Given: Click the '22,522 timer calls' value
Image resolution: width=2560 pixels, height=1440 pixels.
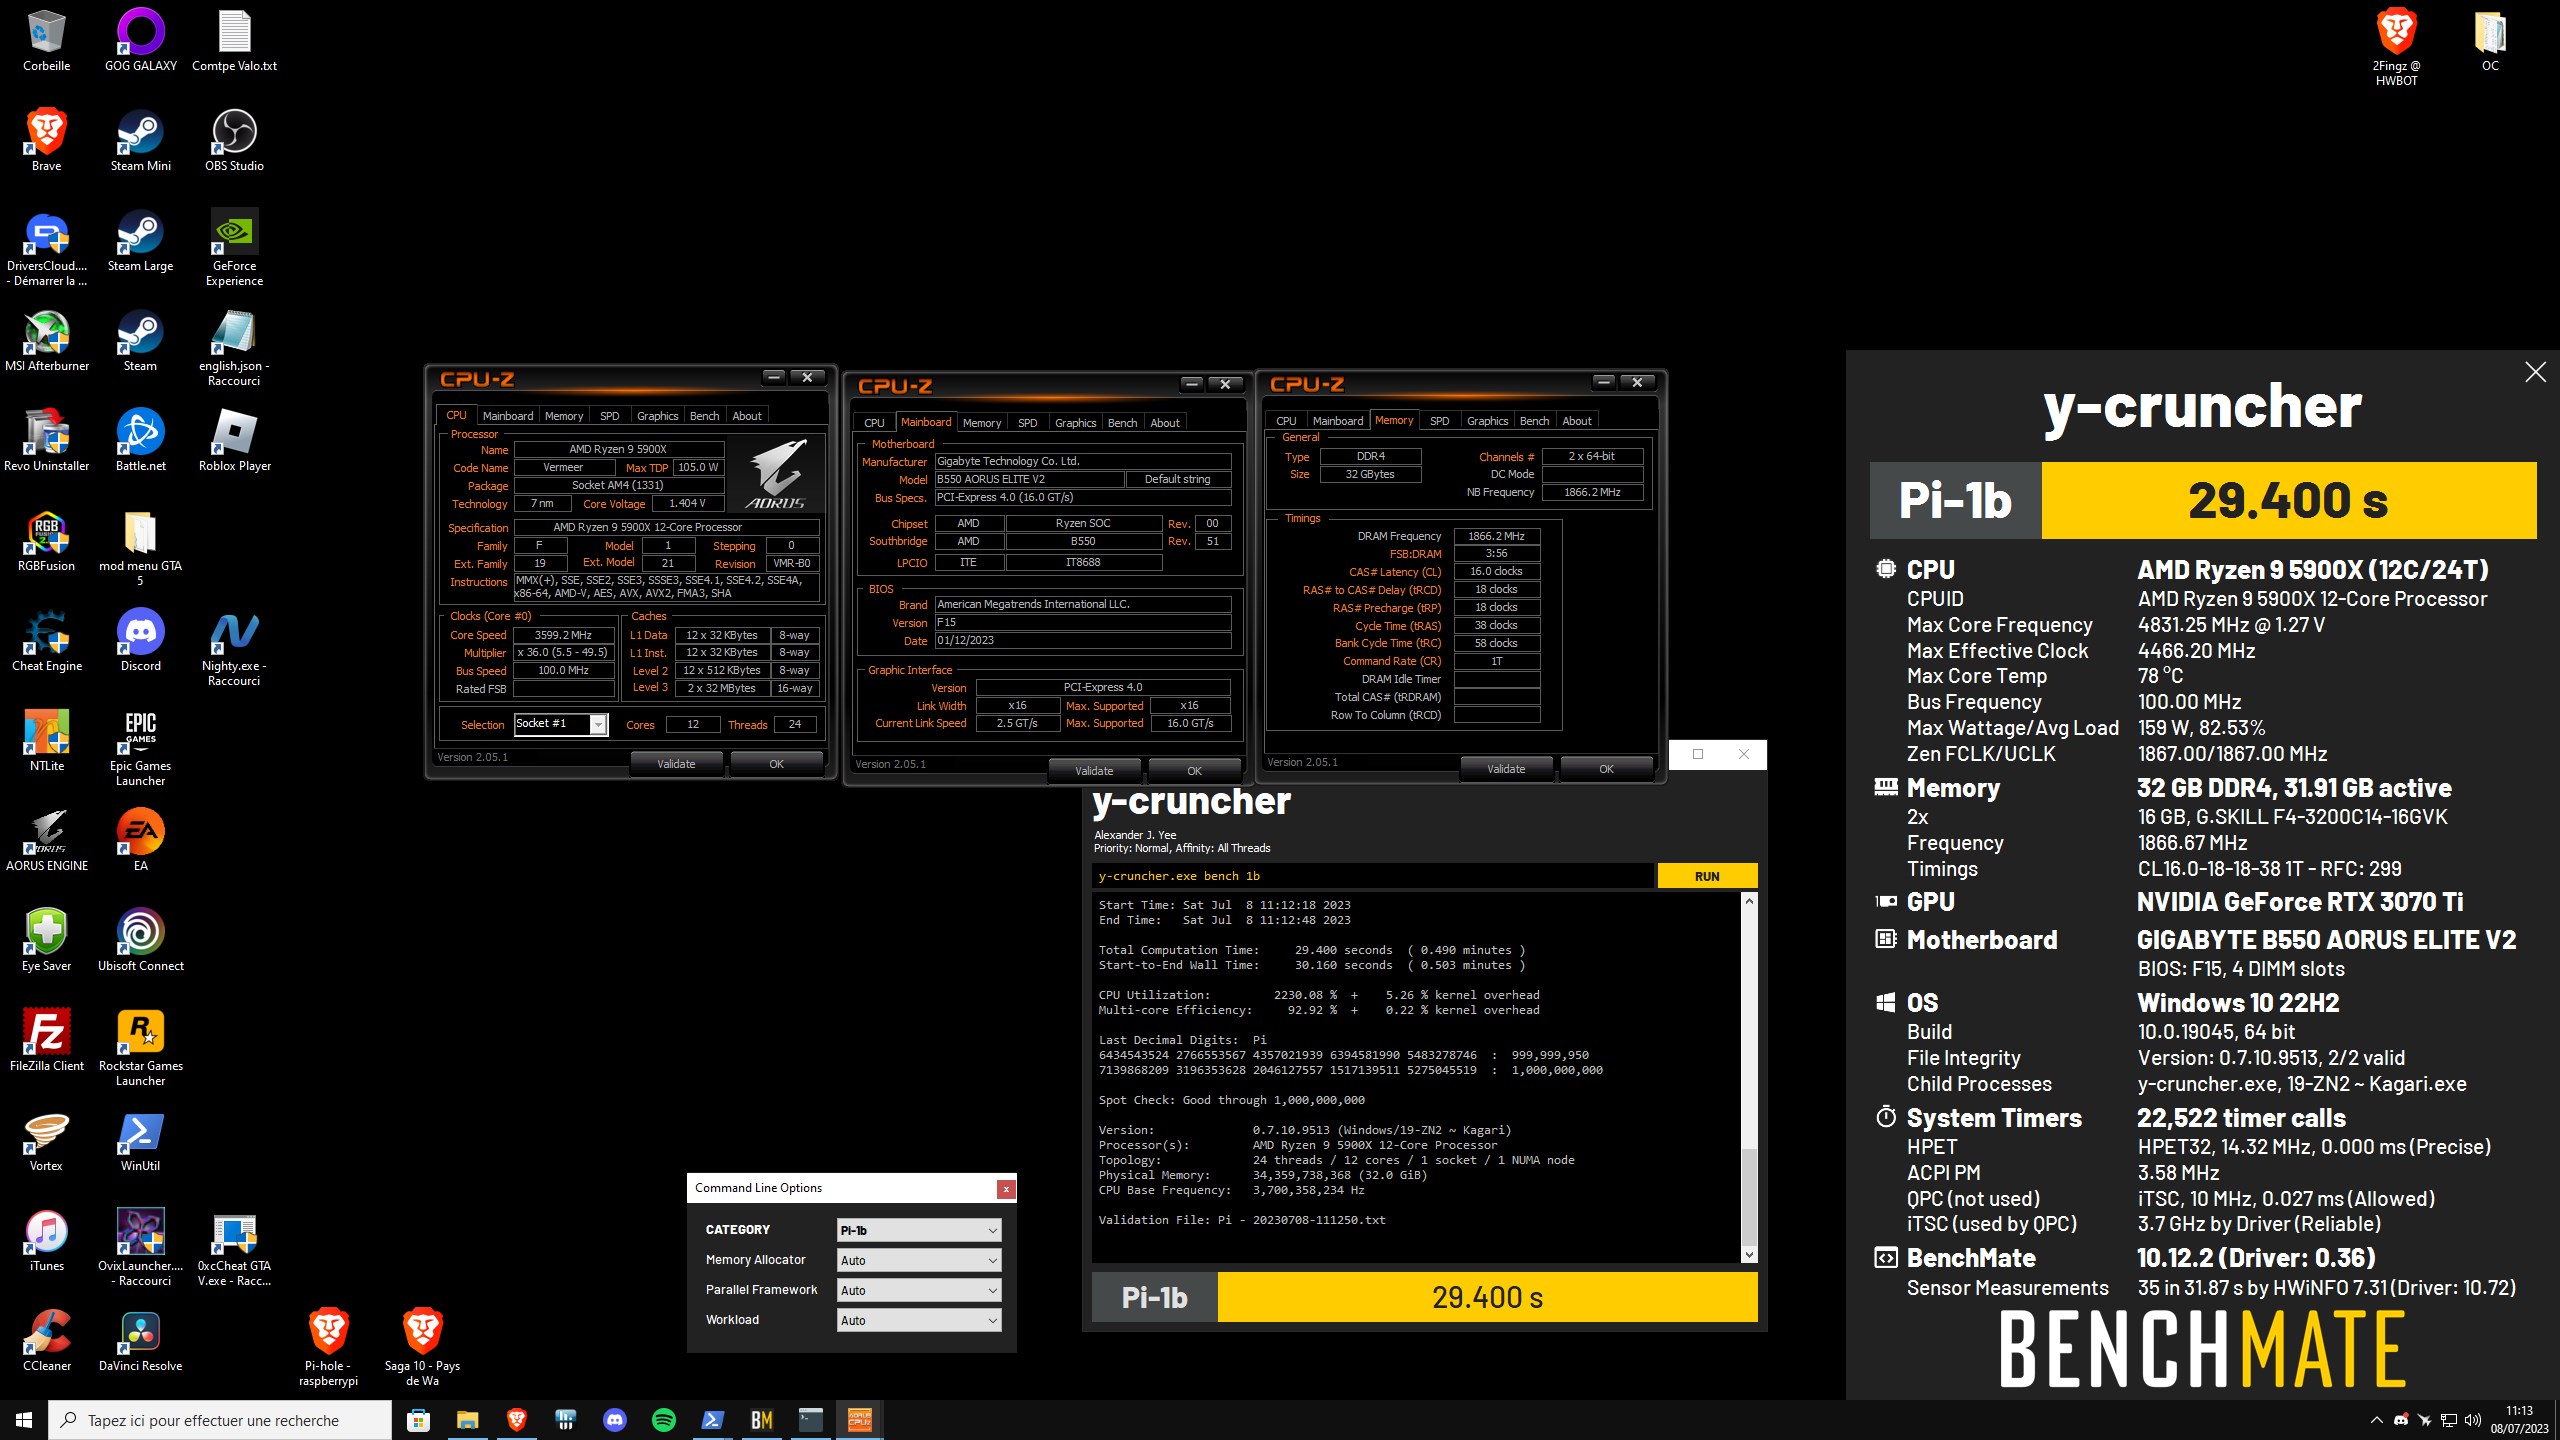Looking at the screenshot, I should click(2241, 1118).
